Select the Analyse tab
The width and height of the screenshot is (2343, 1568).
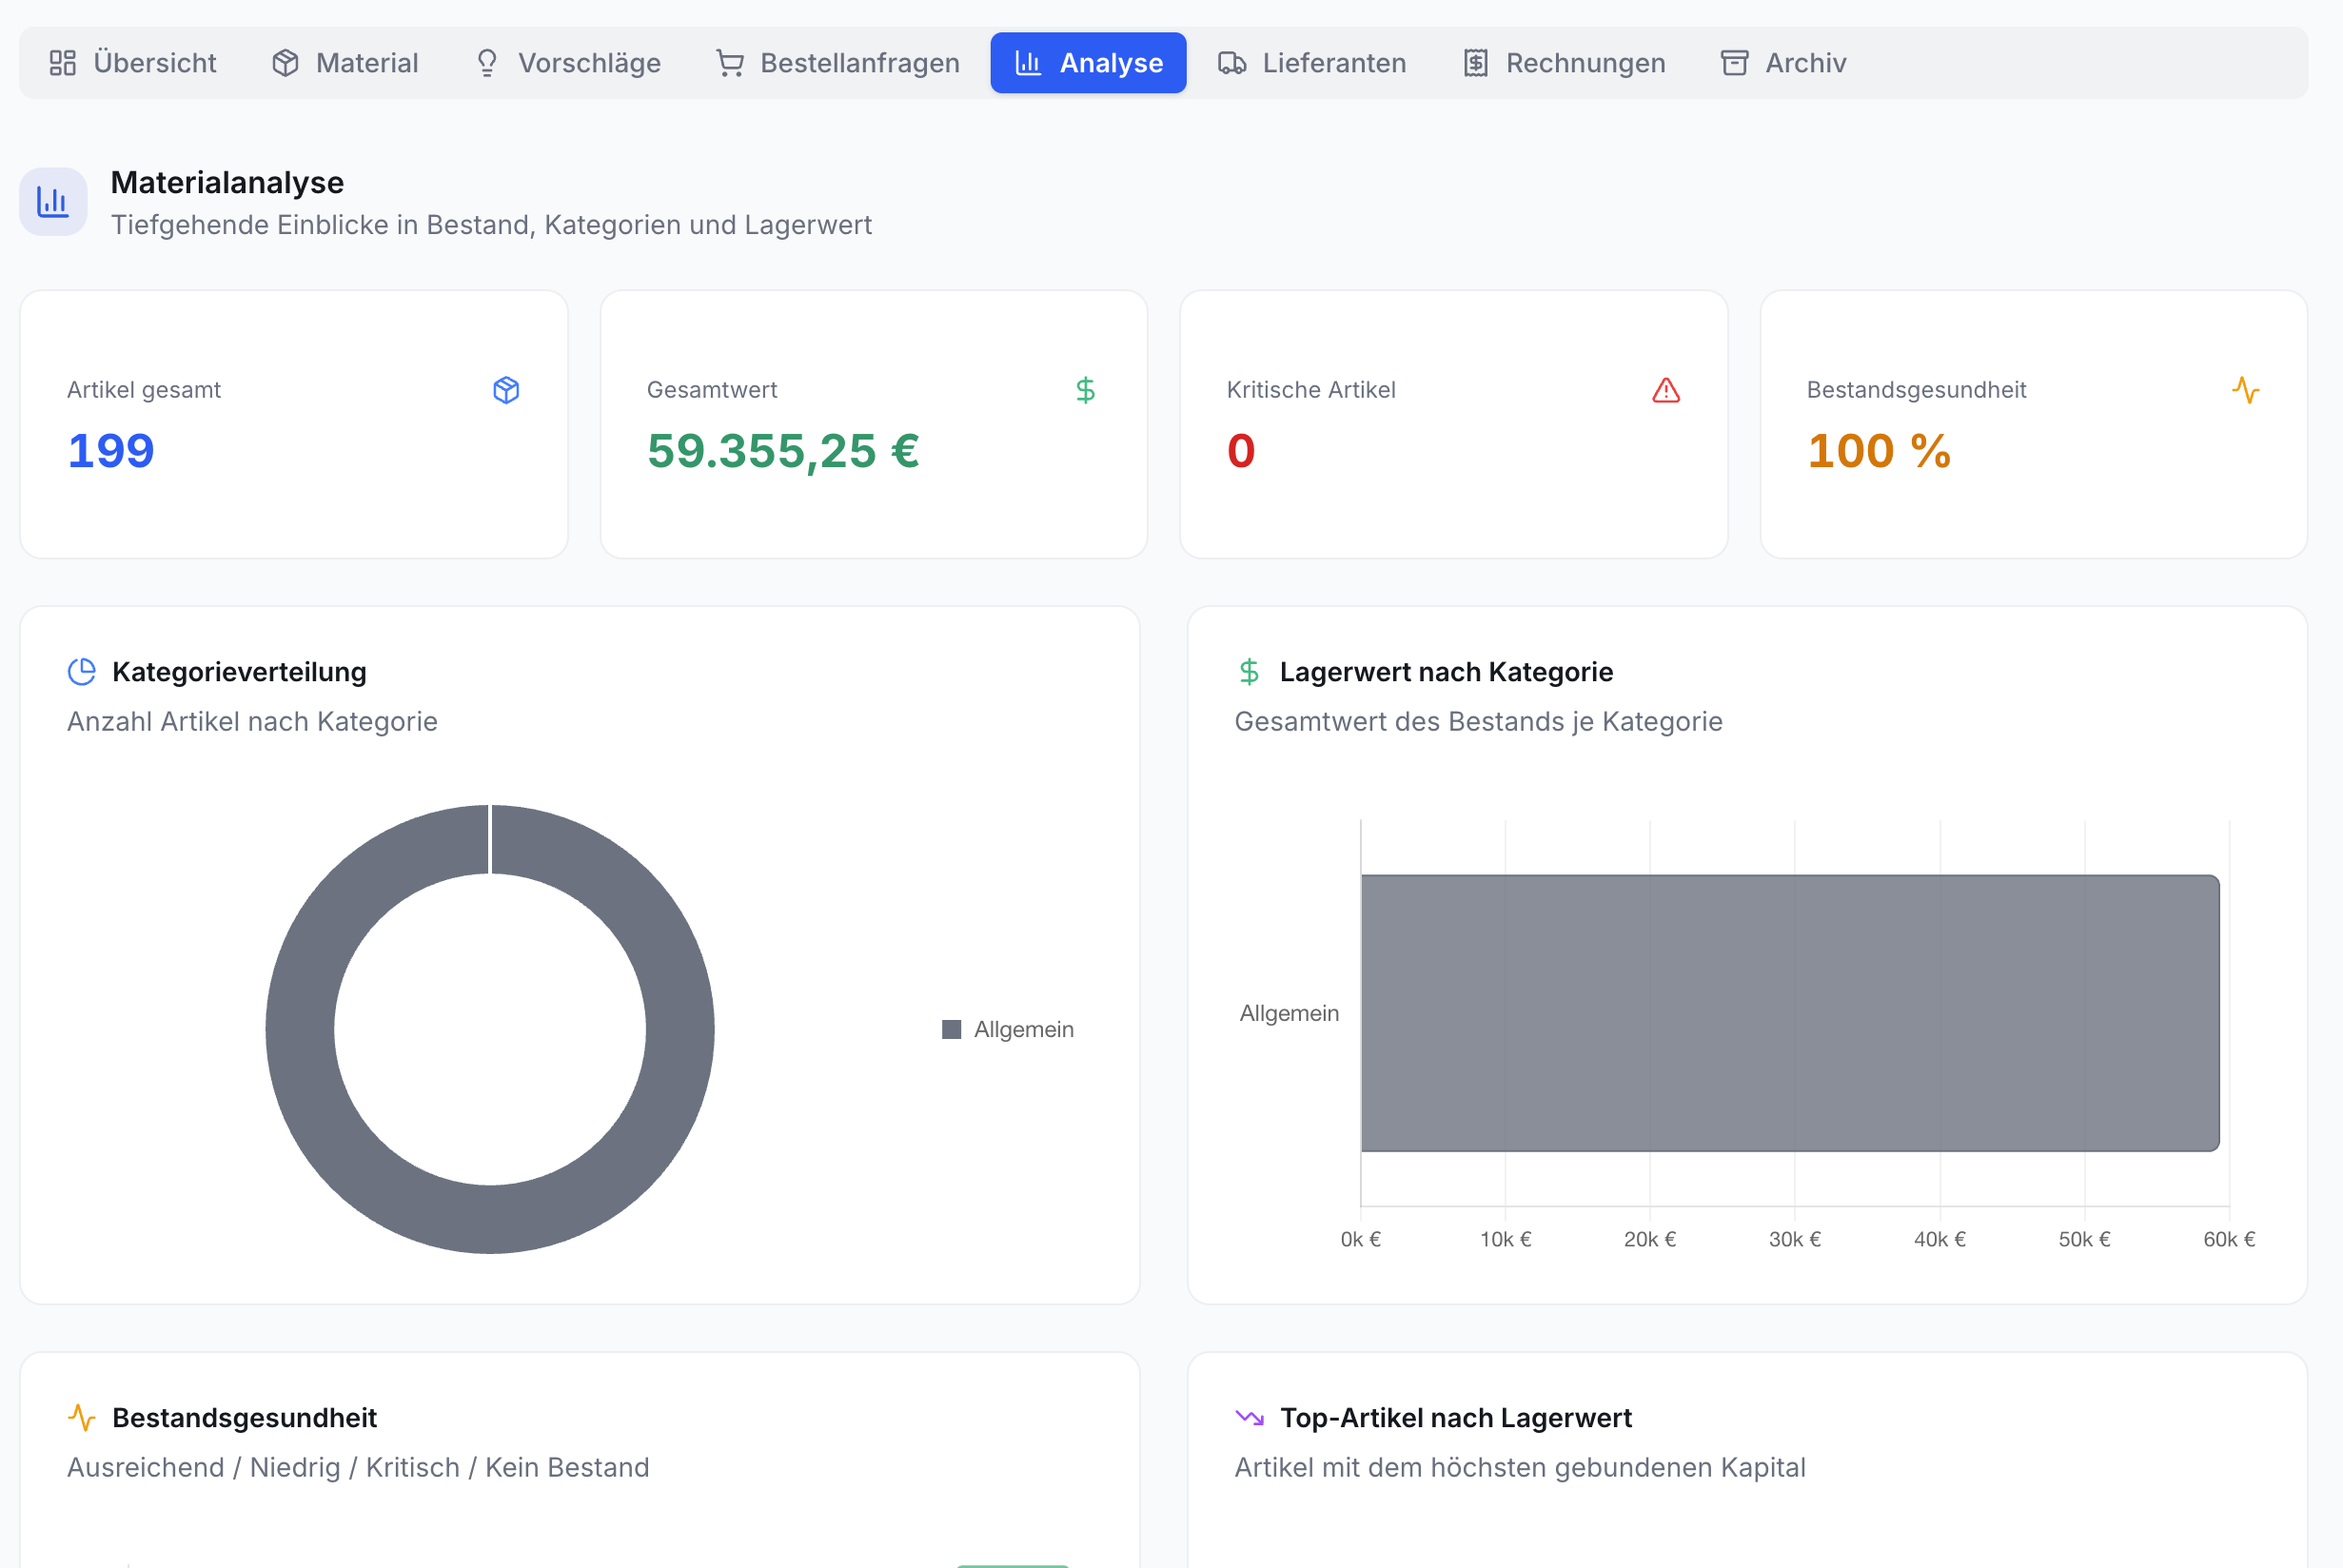tap(1088, 63)
